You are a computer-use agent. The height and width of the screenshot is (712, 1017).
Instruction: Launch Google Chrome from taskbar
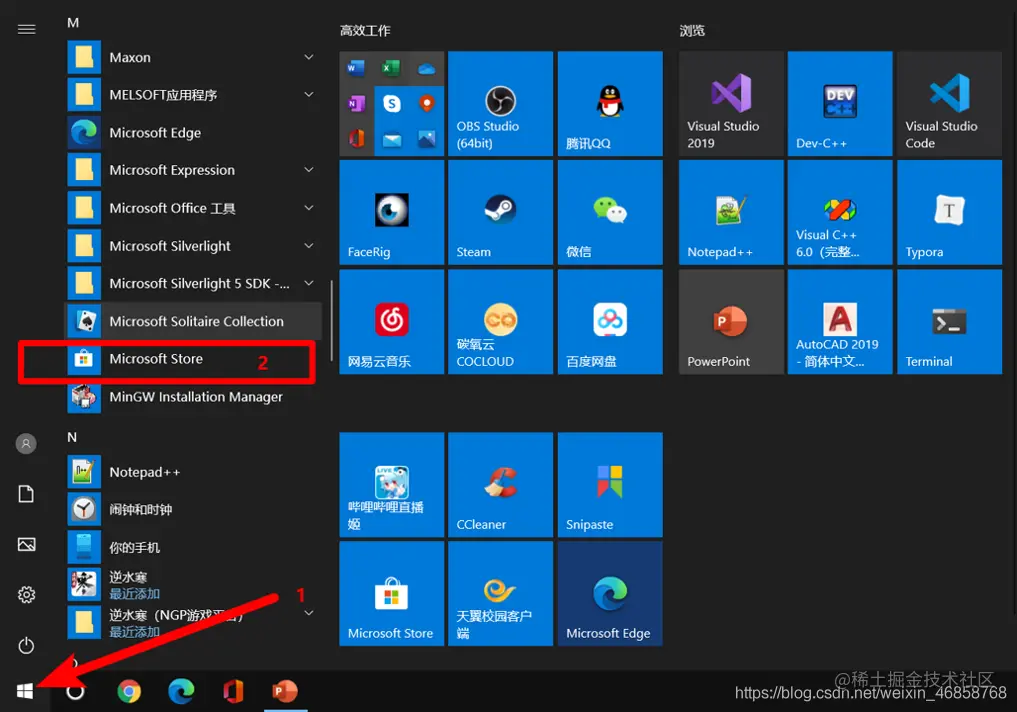click(x=129, y=691)
